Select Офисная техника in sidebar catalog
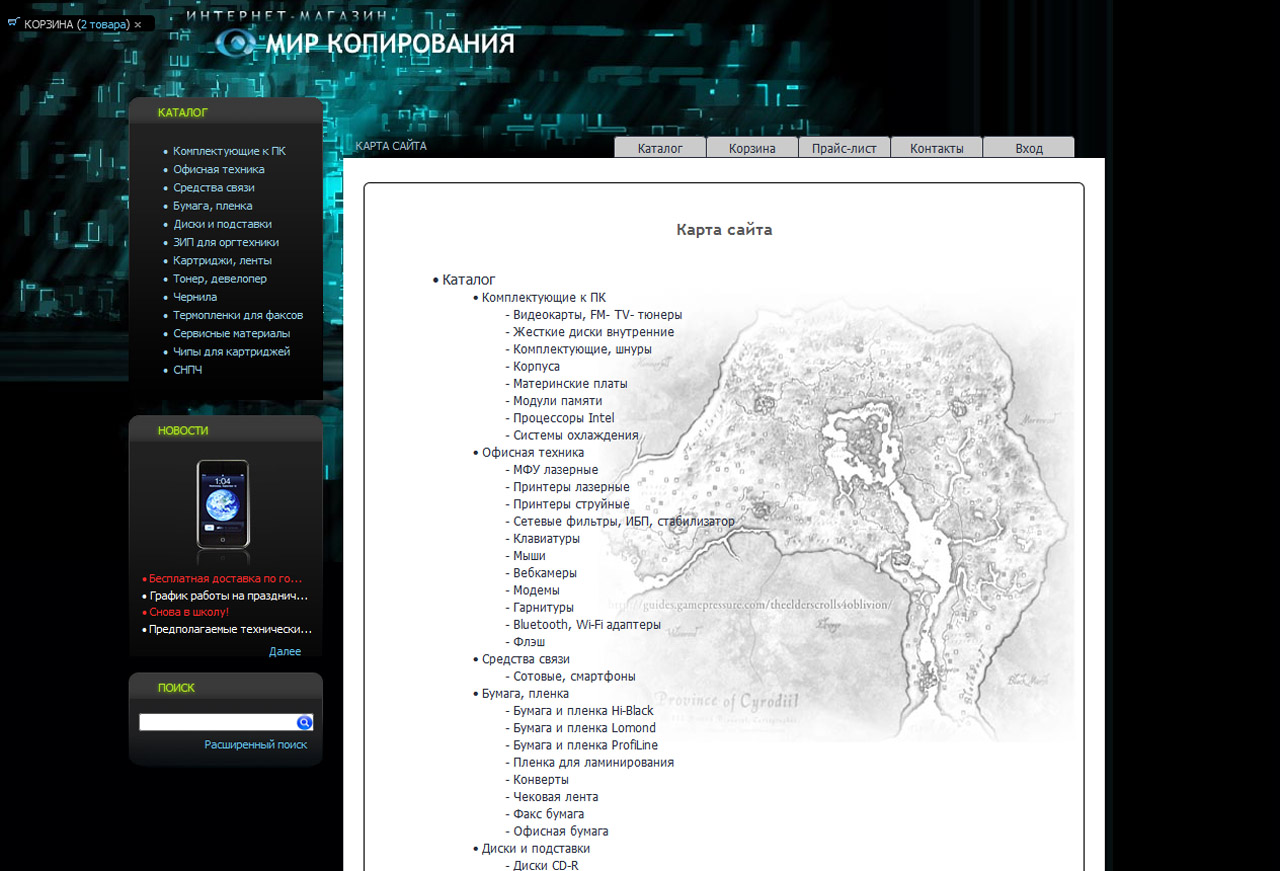Image resolution: width=1280 pixels, height=871 pixels. pyautogui.click(x=219, y=169)
